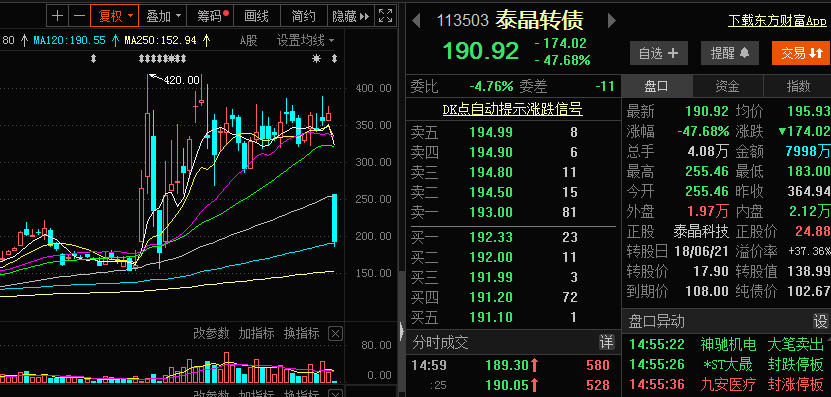The image size is (831, 397).
Task: Click the 泰晶转债 security name title
Action: 539,21
